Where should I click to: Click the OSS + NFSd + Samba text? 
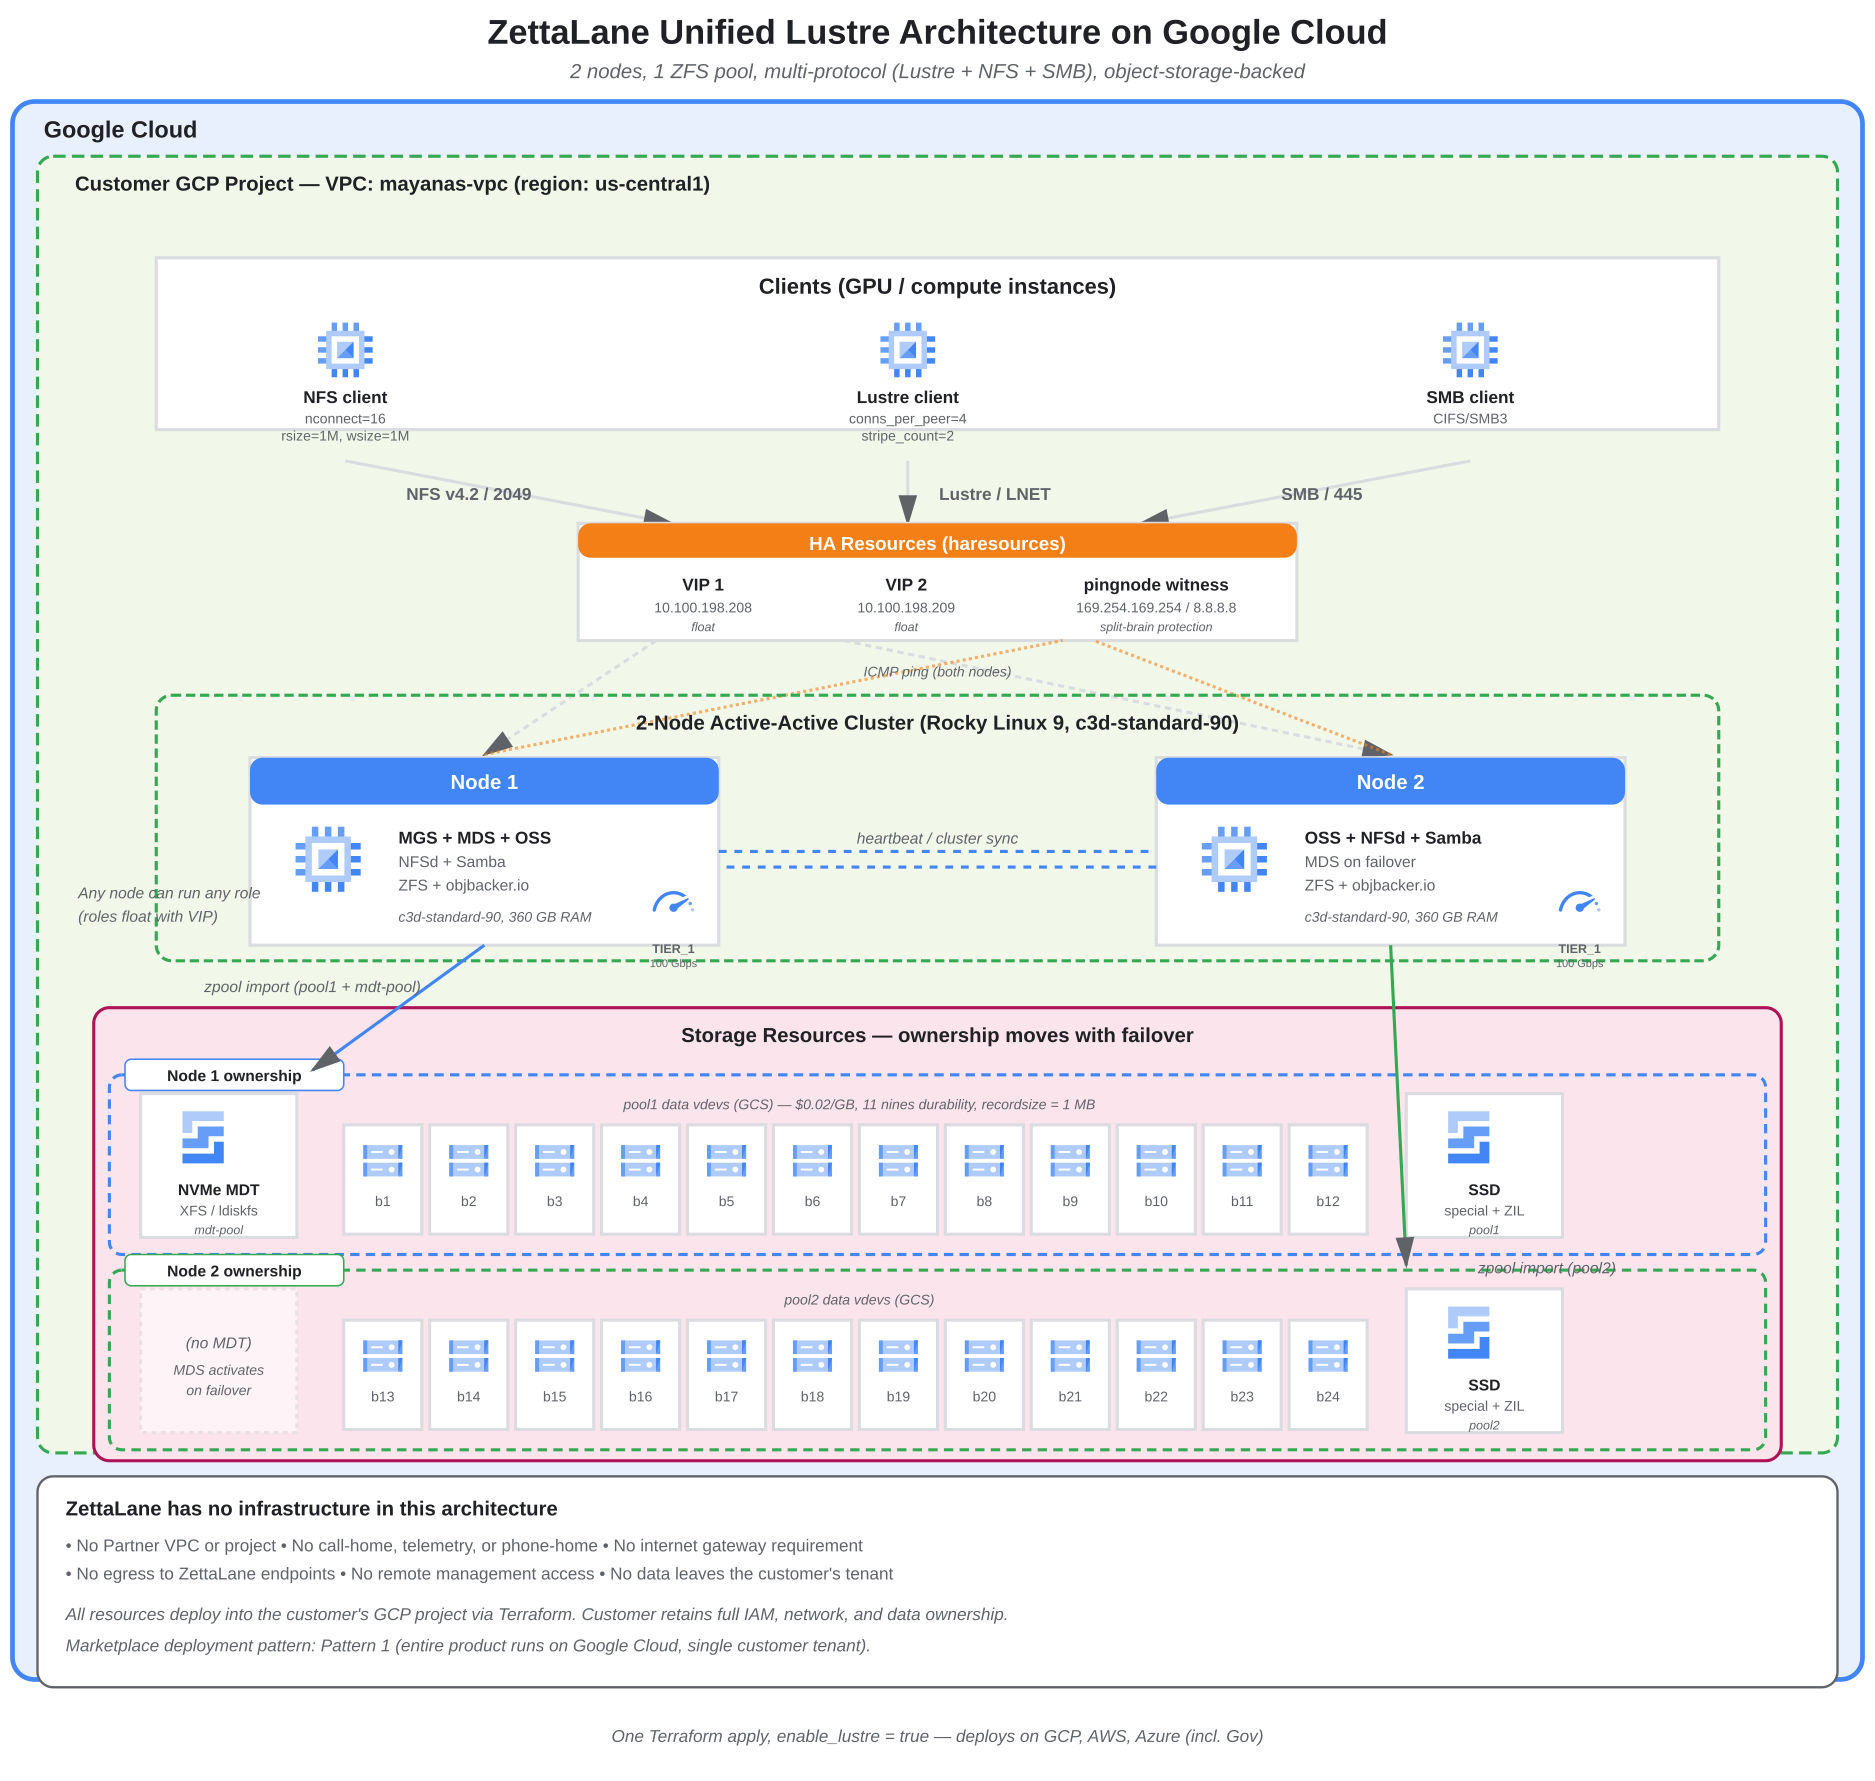1392,838
